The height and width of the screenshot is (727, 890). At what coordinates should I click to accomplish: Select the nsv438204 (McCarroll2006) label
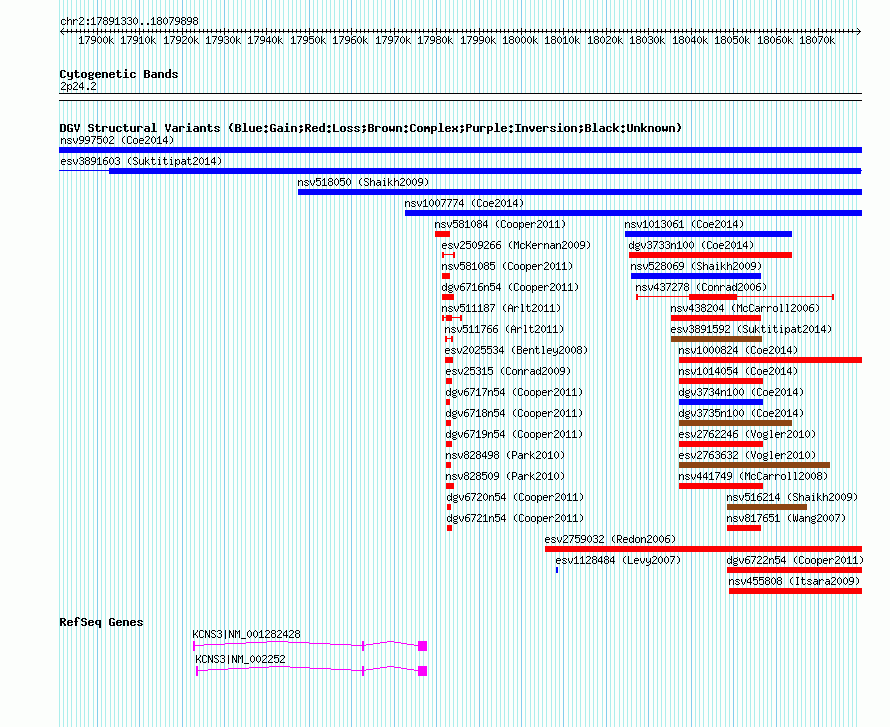point(745,308)
